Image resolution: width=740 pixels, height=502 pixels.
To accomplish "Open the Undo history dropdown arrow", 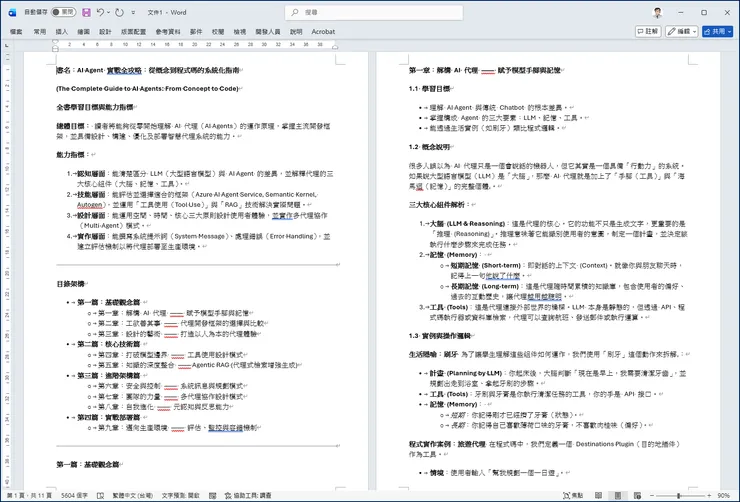I will click(x=109, y=12).
